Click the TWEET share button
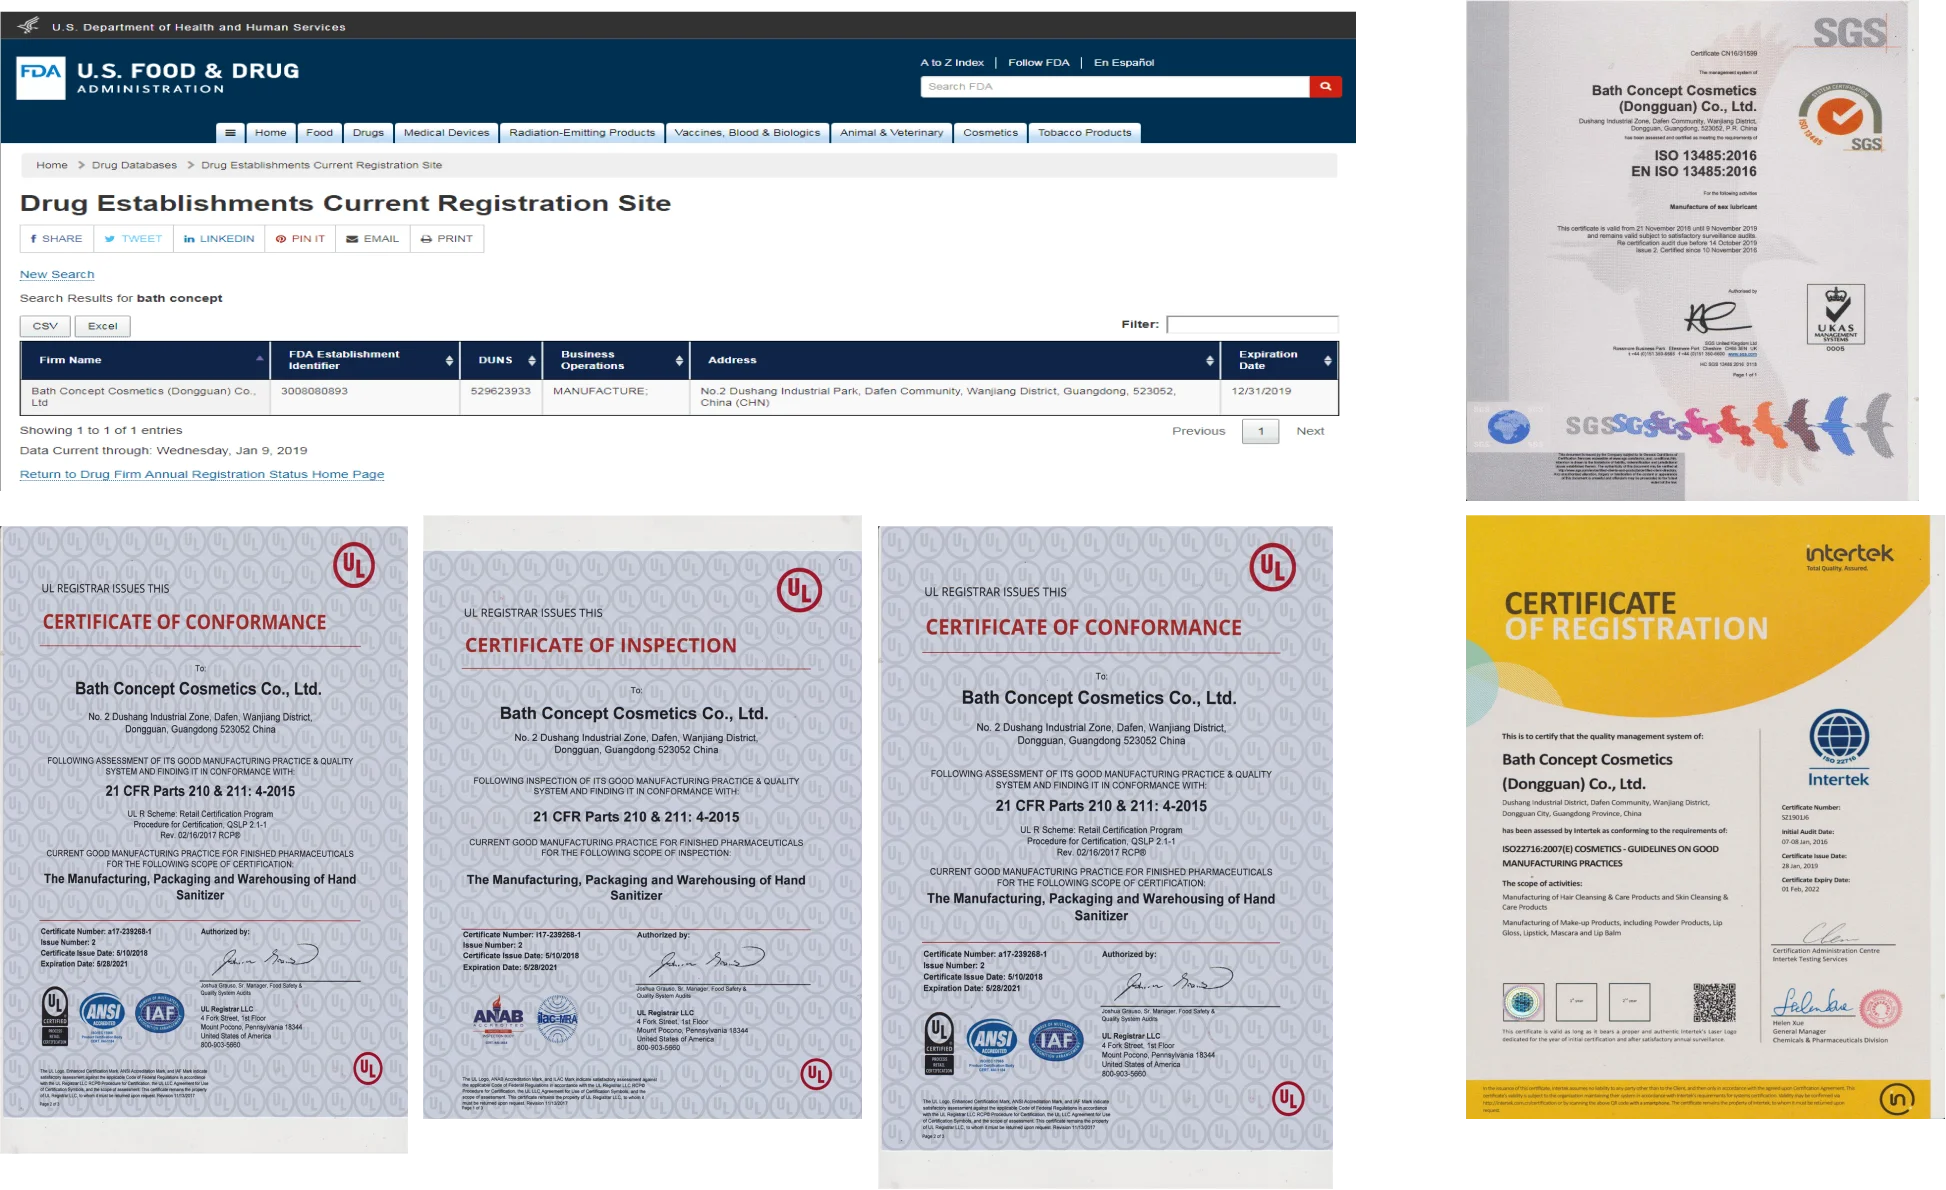1946x1190 pixels. point(133,239)
